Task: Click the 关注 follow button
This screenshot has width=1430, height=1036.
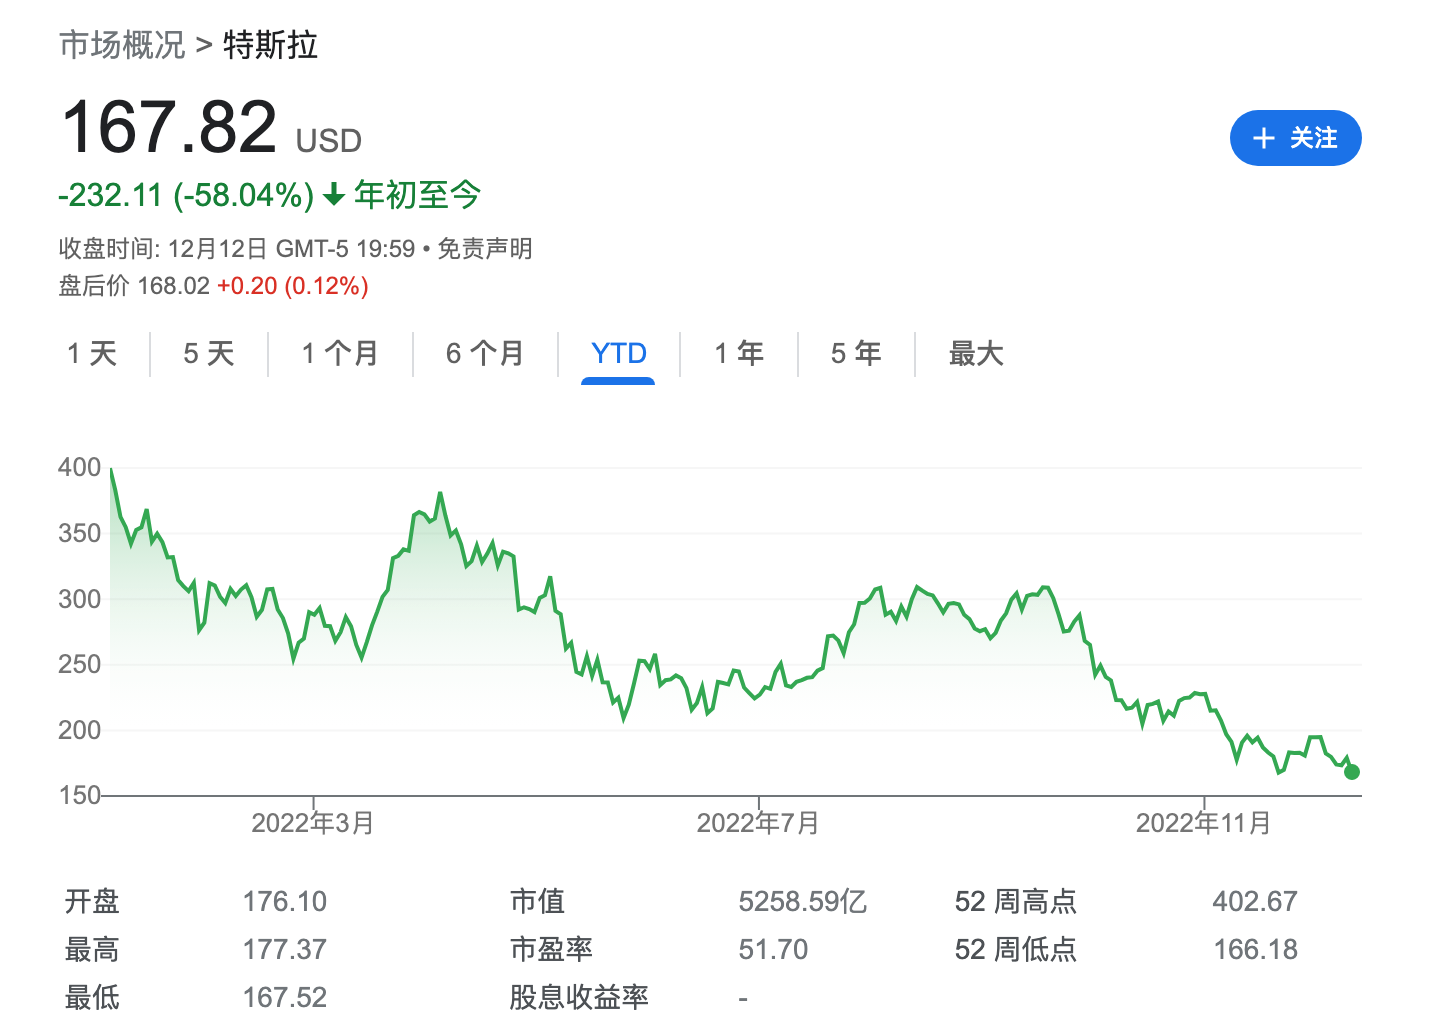Action: click(x=1295, y=138)
